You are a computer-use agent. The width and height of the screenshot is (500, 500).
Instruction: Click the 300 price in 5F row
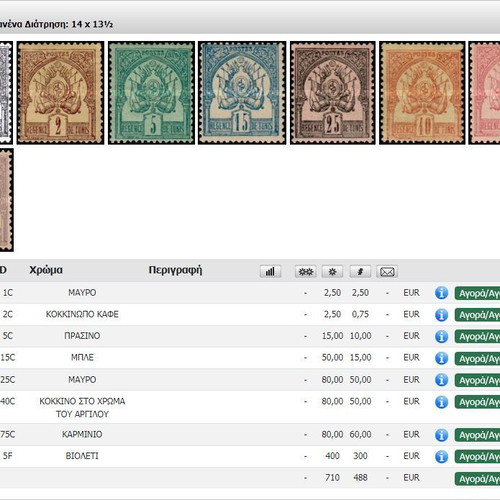(360, 456)
